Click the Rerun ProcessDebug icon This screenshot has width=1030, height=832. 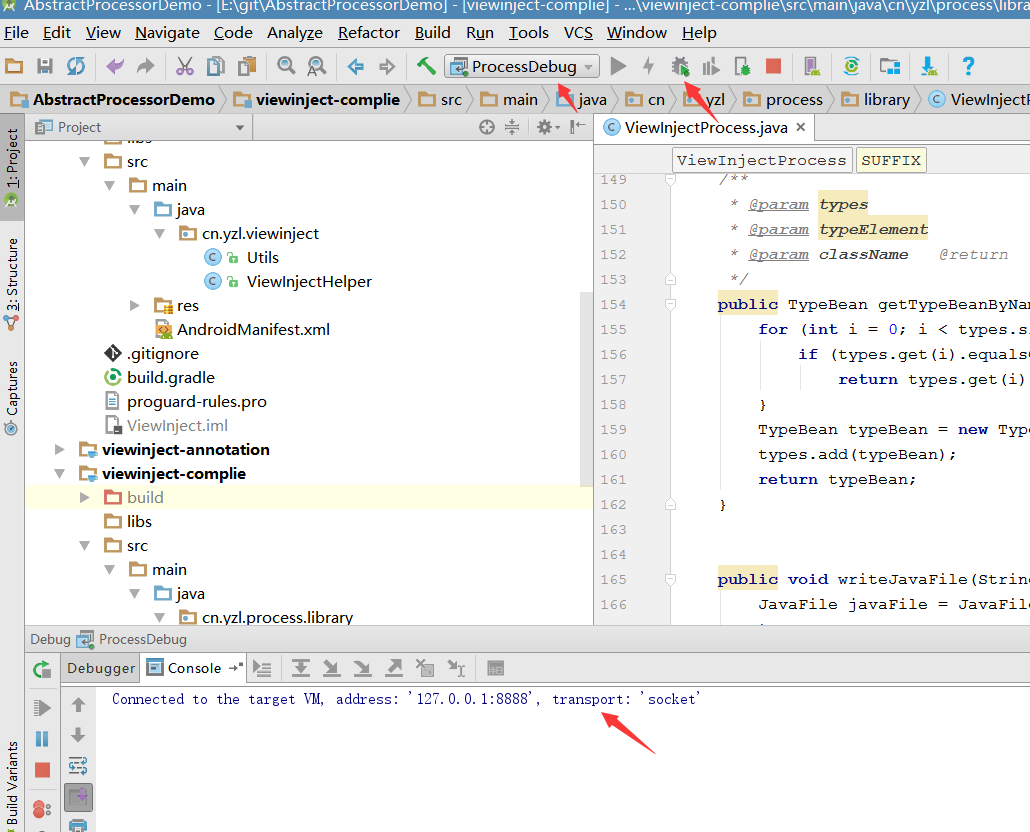(42, 670)
